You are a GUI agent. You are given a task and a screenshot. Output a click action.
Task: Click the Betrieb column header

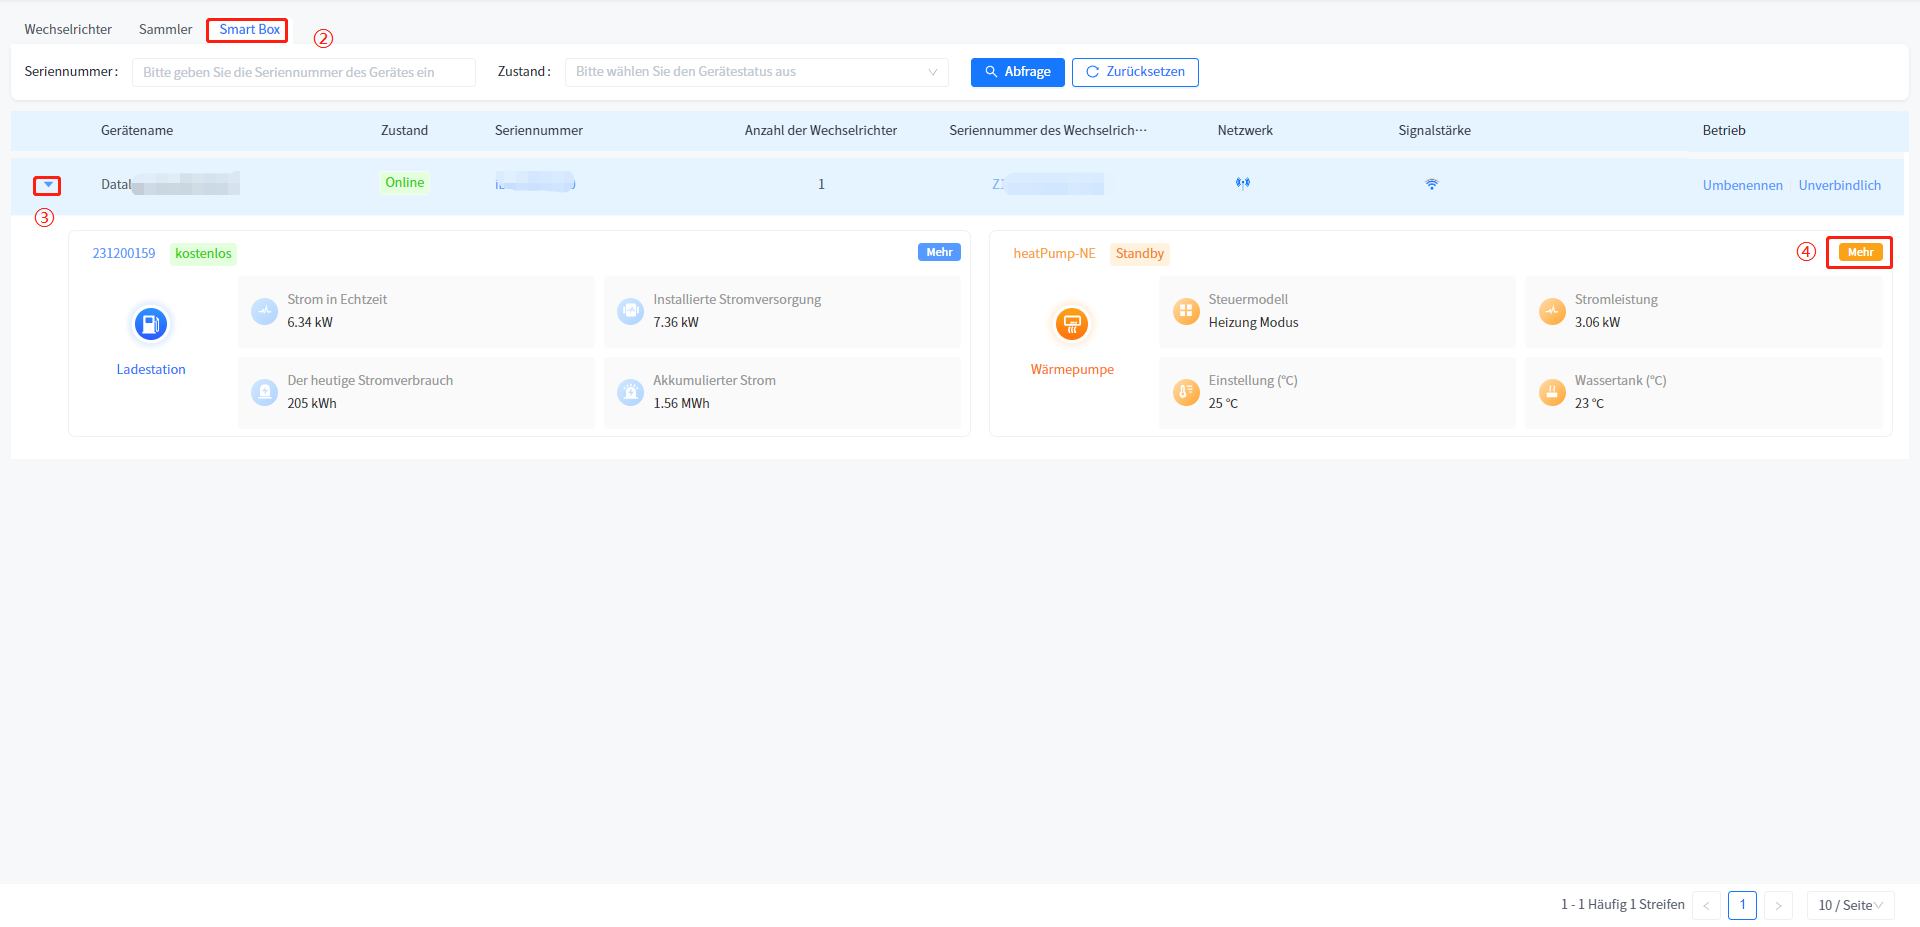[x=1724, y=130]
